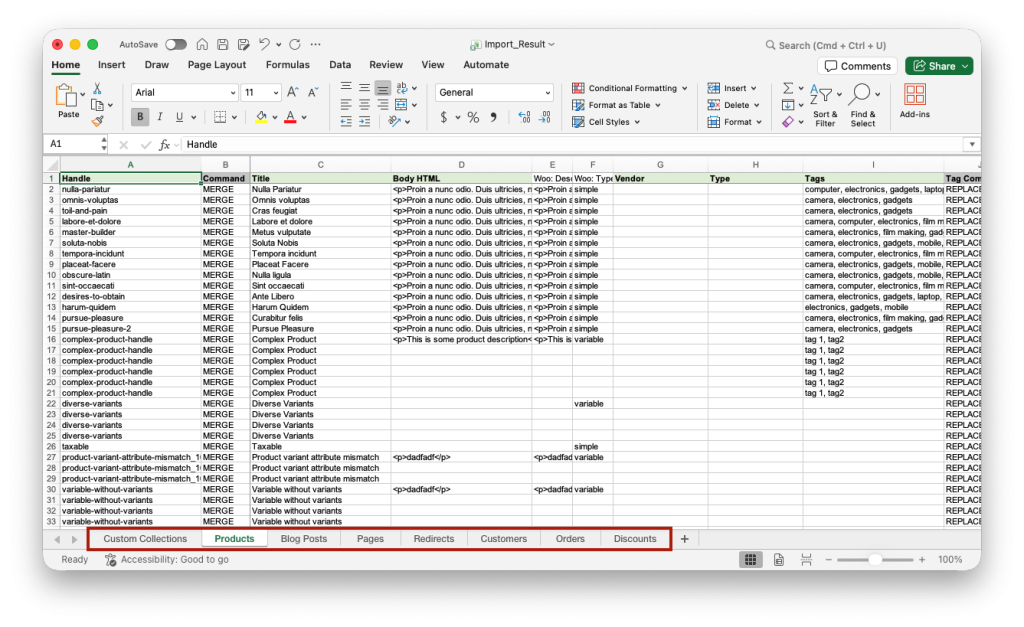Click the comma style icon
Image resolution: width=1024 pixels, height=627 pixels.
(494, 117)
